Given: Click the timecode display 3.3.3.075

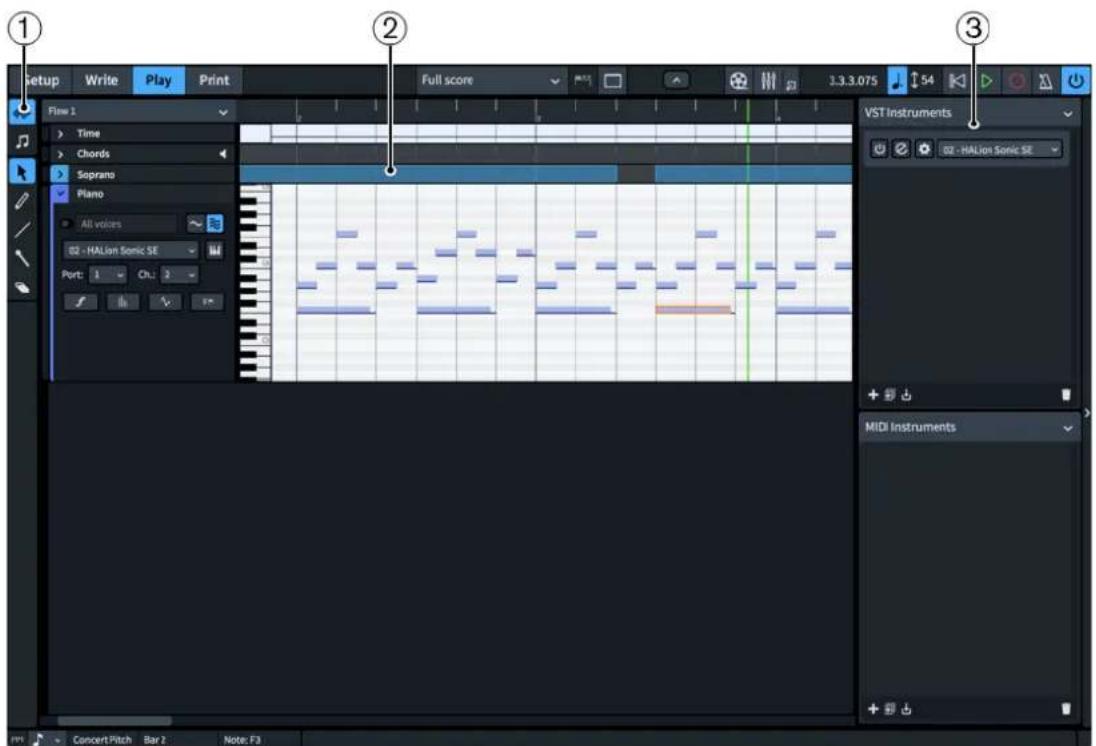Looking at the screenshot, I should coord(852,81).
